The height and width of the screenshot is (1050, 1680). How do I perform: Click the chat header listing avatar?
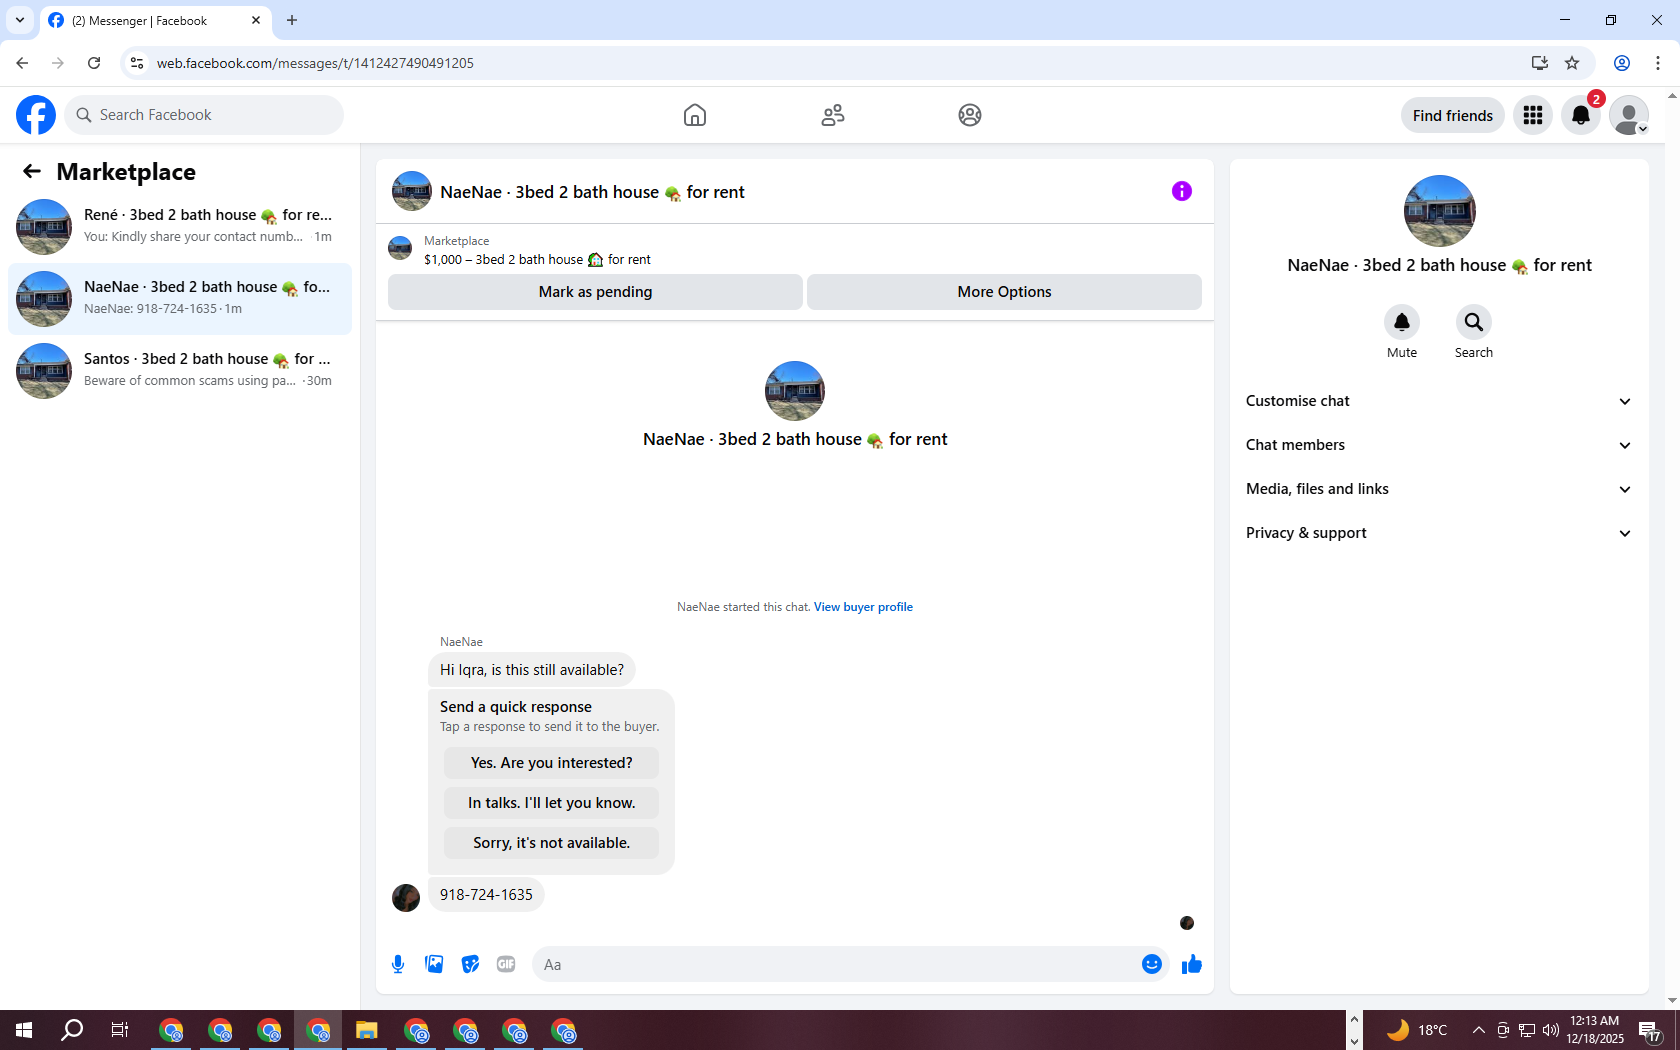(x=412, y=191)
